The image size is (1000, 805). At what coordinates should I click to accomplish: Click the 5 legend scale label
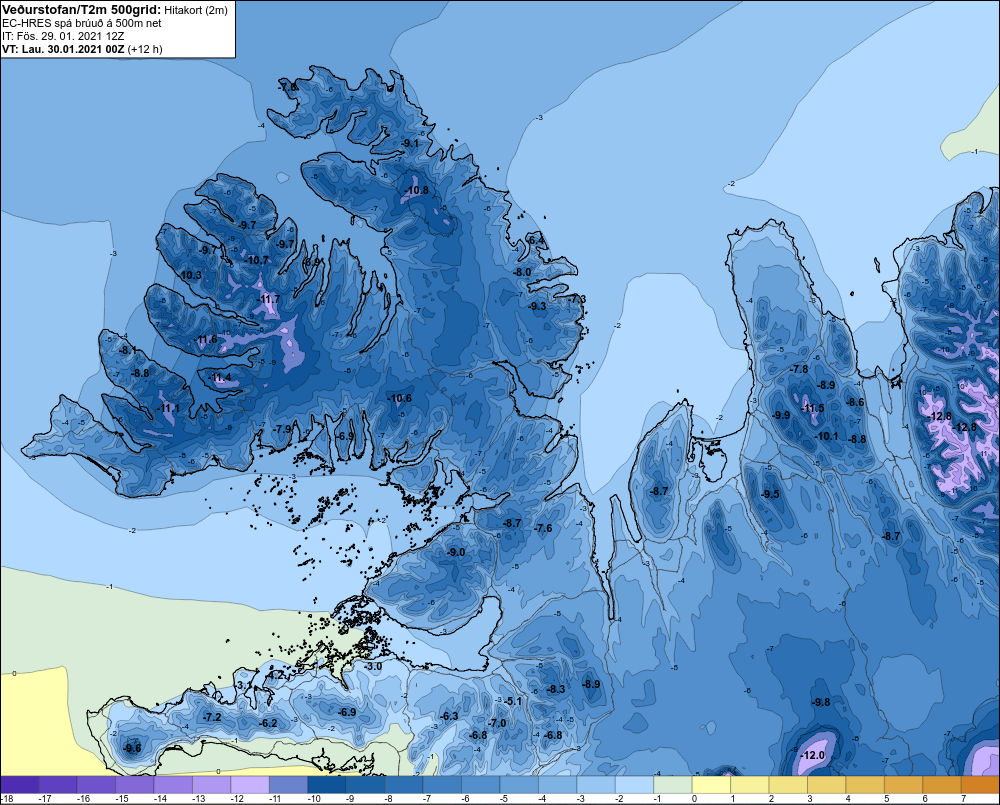[886, 799]
